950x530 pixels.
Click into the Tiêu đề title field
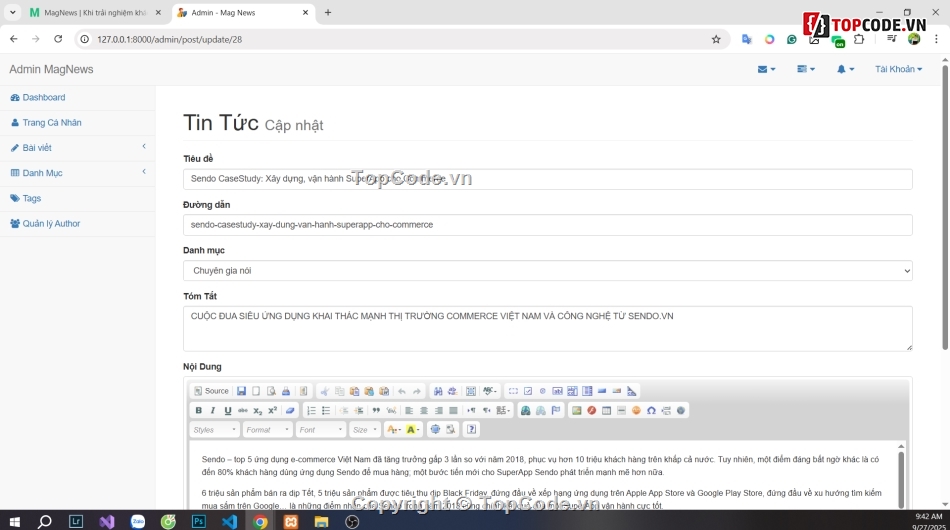(x=548, y=179)
